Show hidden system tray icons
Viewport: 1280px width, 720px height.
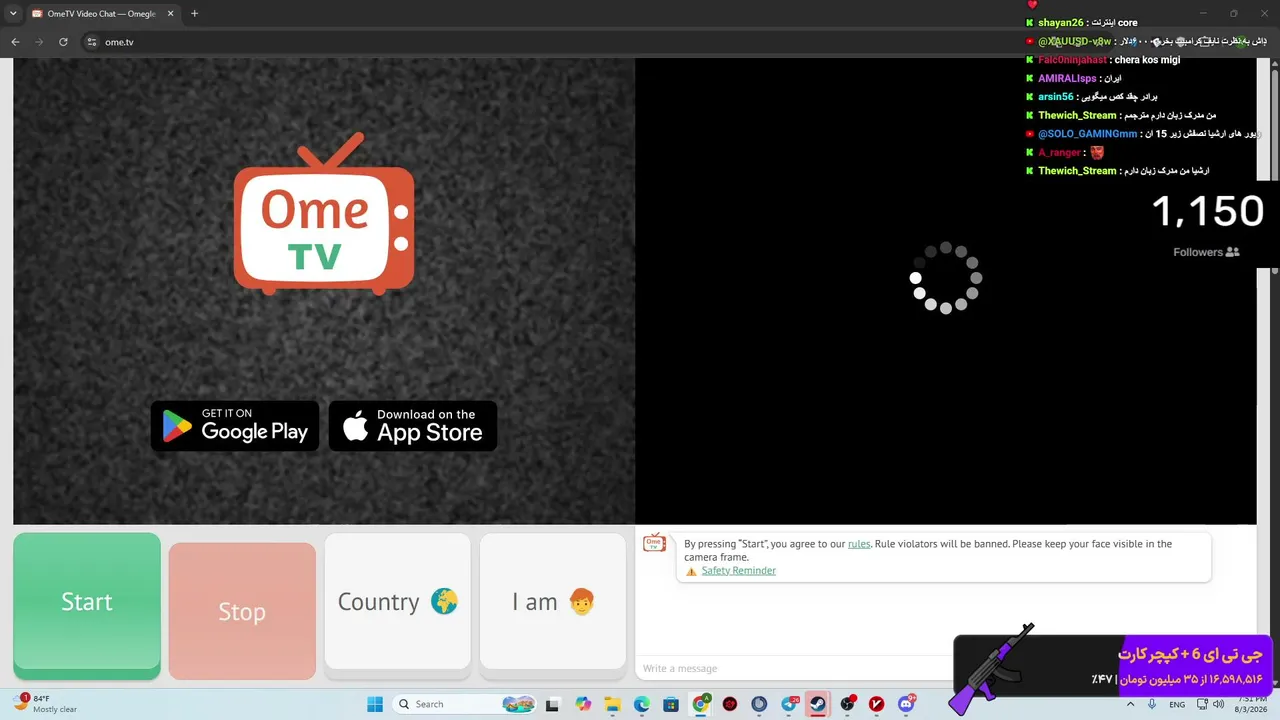(1131, 705)
